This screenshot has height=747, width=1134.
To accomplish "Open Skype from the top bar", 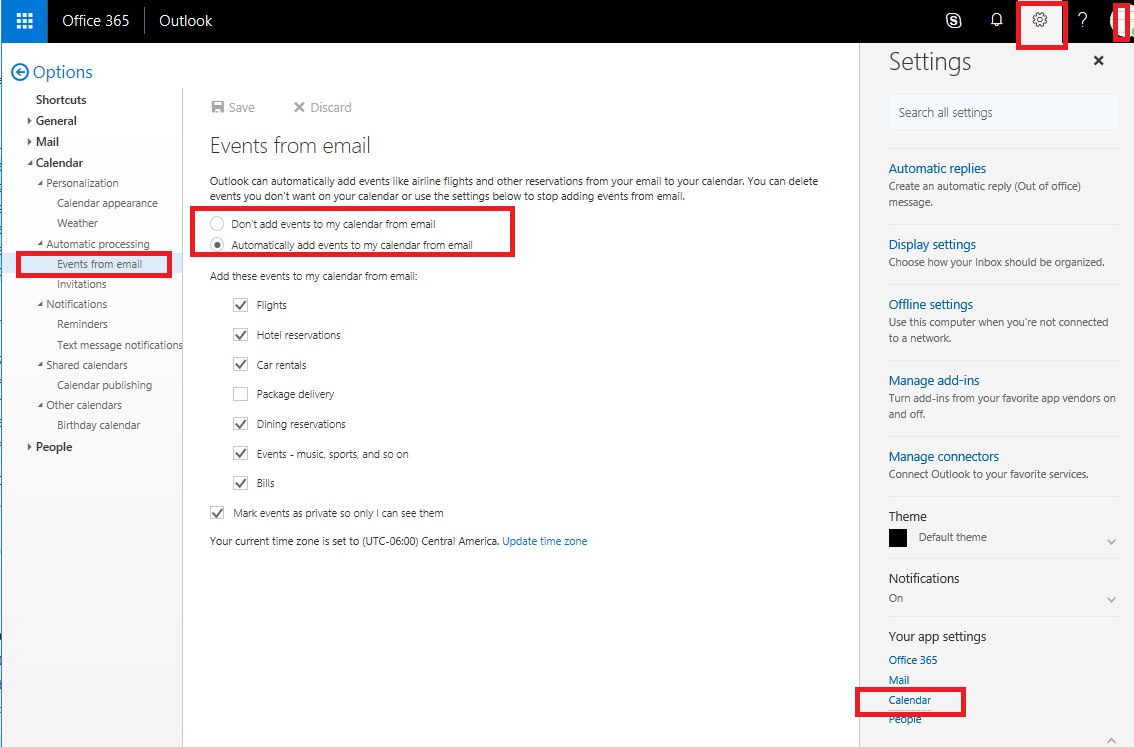I will tap(954, 21).
